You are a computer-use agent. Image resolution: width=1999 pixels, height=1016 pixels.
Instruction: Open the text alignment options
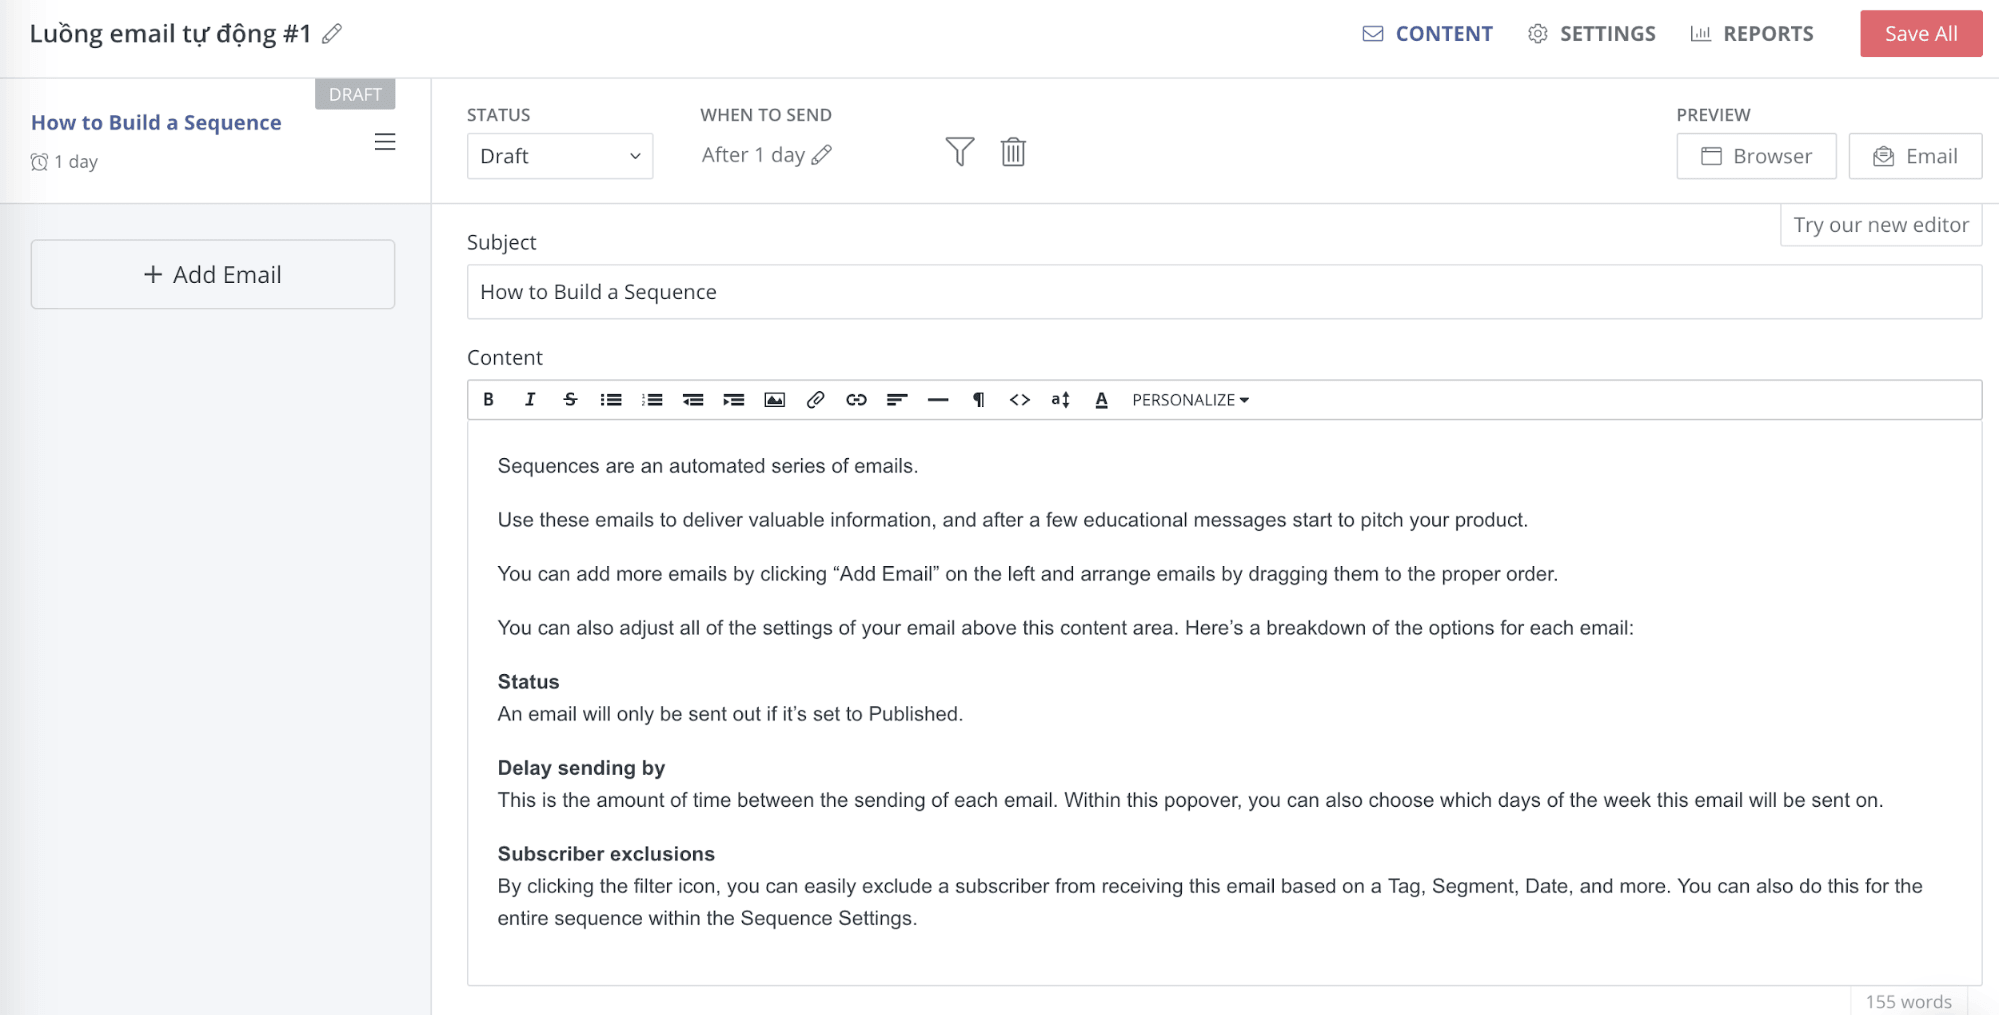(897, 400)
